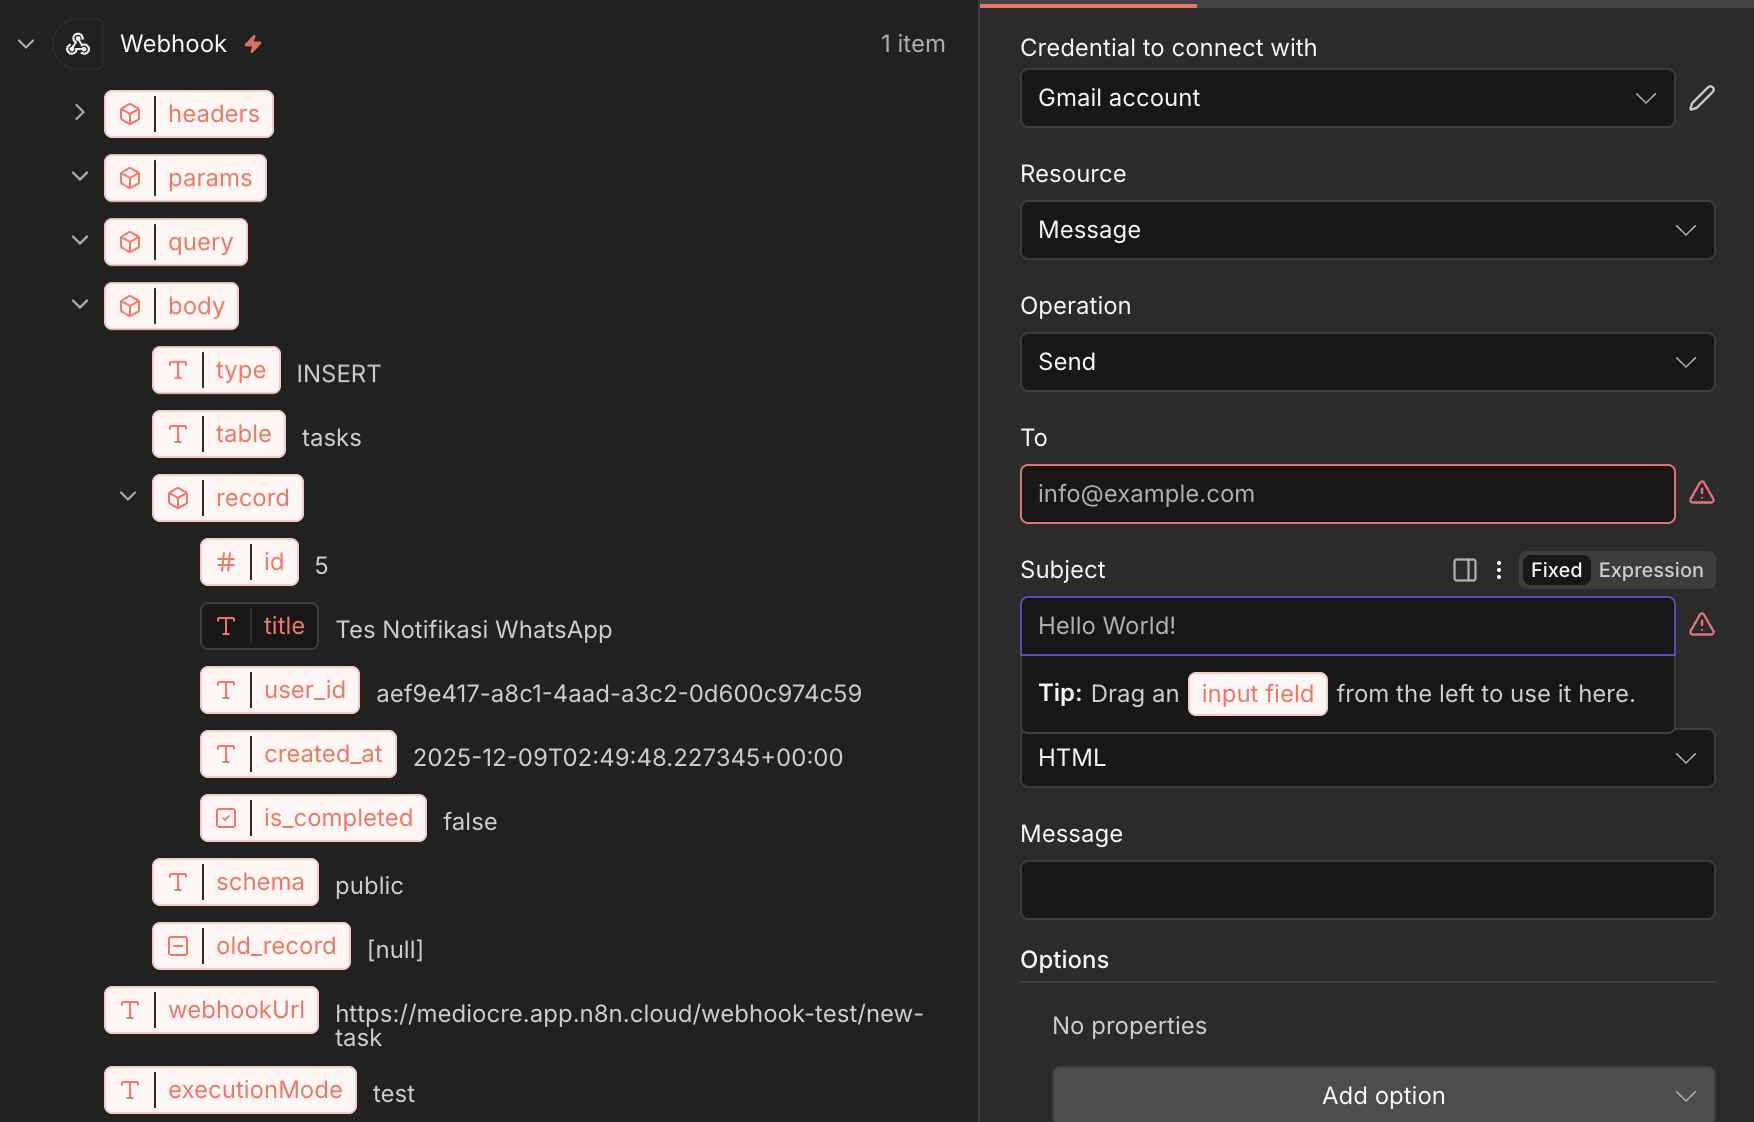The width and height of the screenshot is (1754, 1122).
Task: Click the empty Message text field
Action: click(x=1366, y=890)
